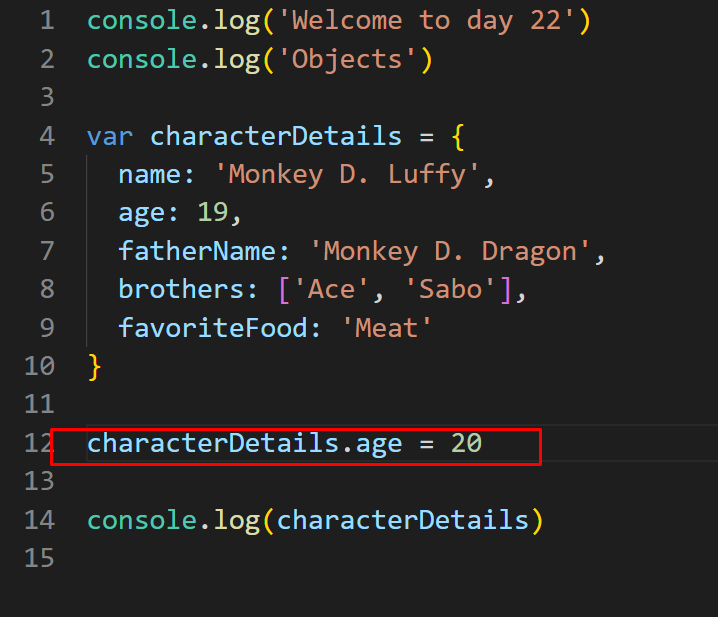Click line number 15 in the gutter
This screenshot has height=617, width=718.
[39, 558]
